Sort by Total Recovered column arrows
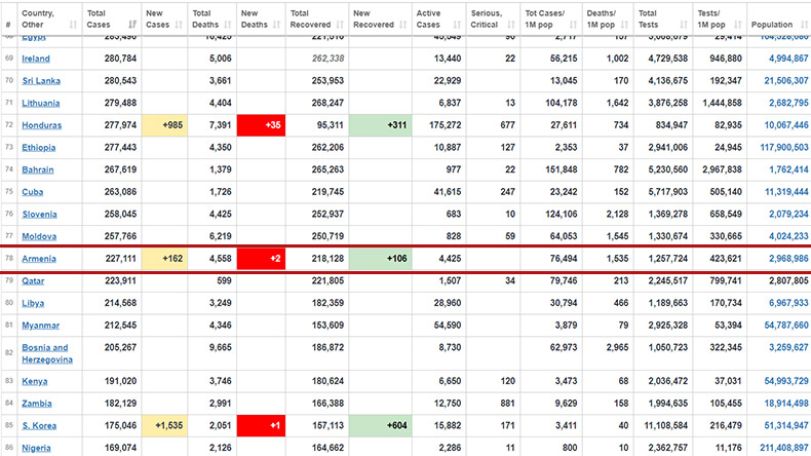811x456 pixels. [x=340, y=24]
